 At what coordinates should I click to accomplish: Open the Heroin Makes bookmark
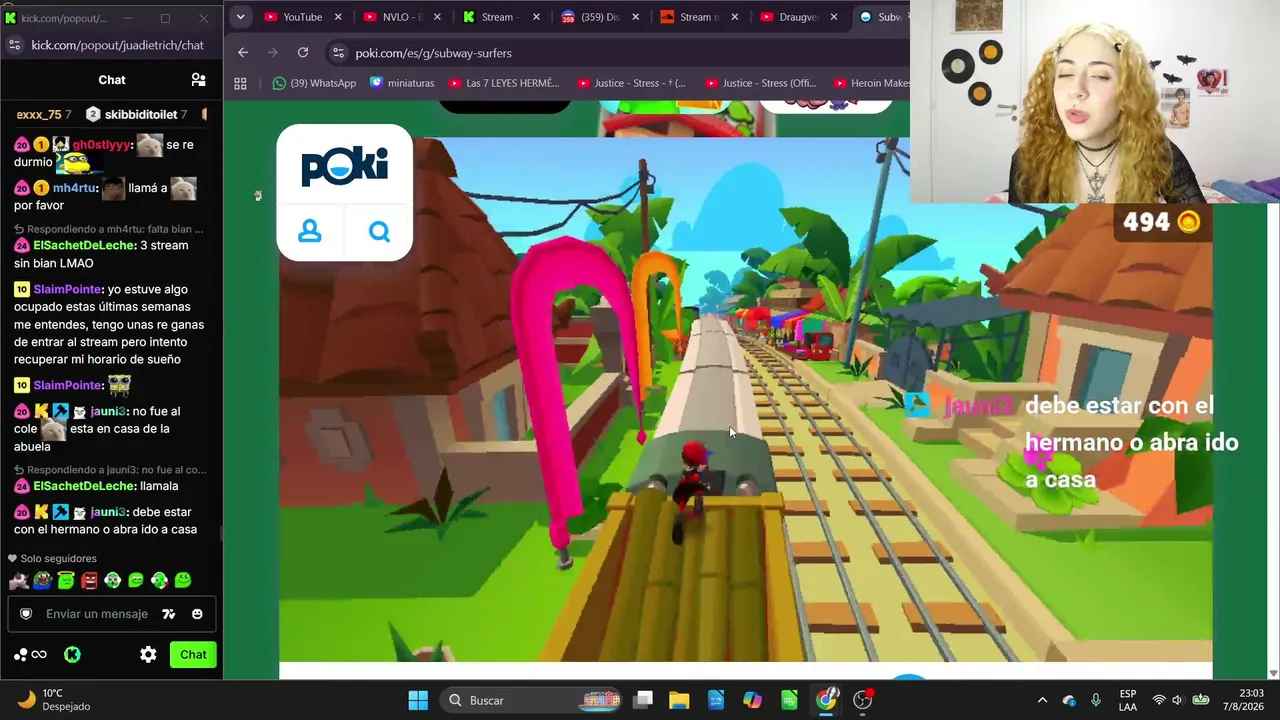(871, 83)
